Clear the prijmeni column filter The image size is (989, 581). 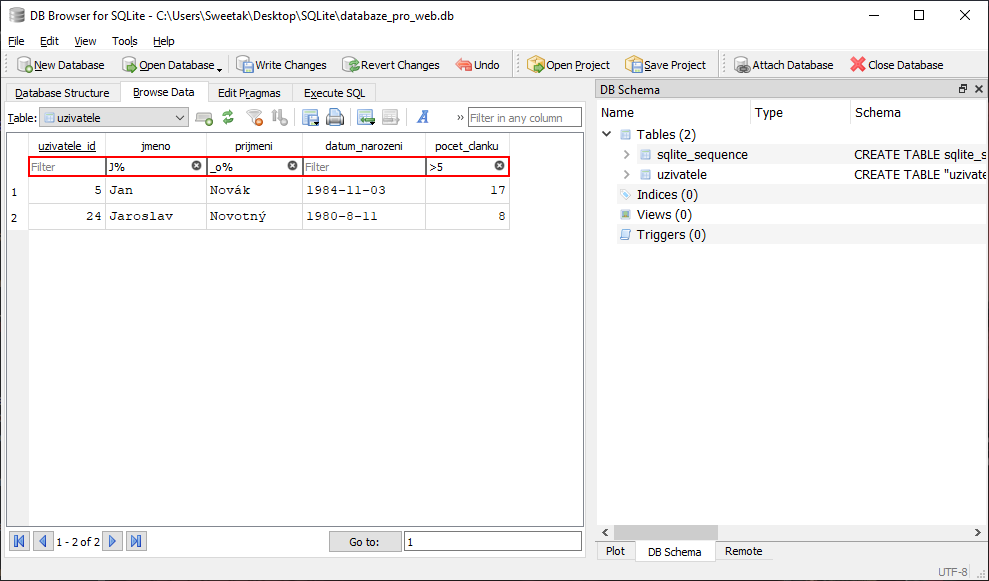click(293, 165)
